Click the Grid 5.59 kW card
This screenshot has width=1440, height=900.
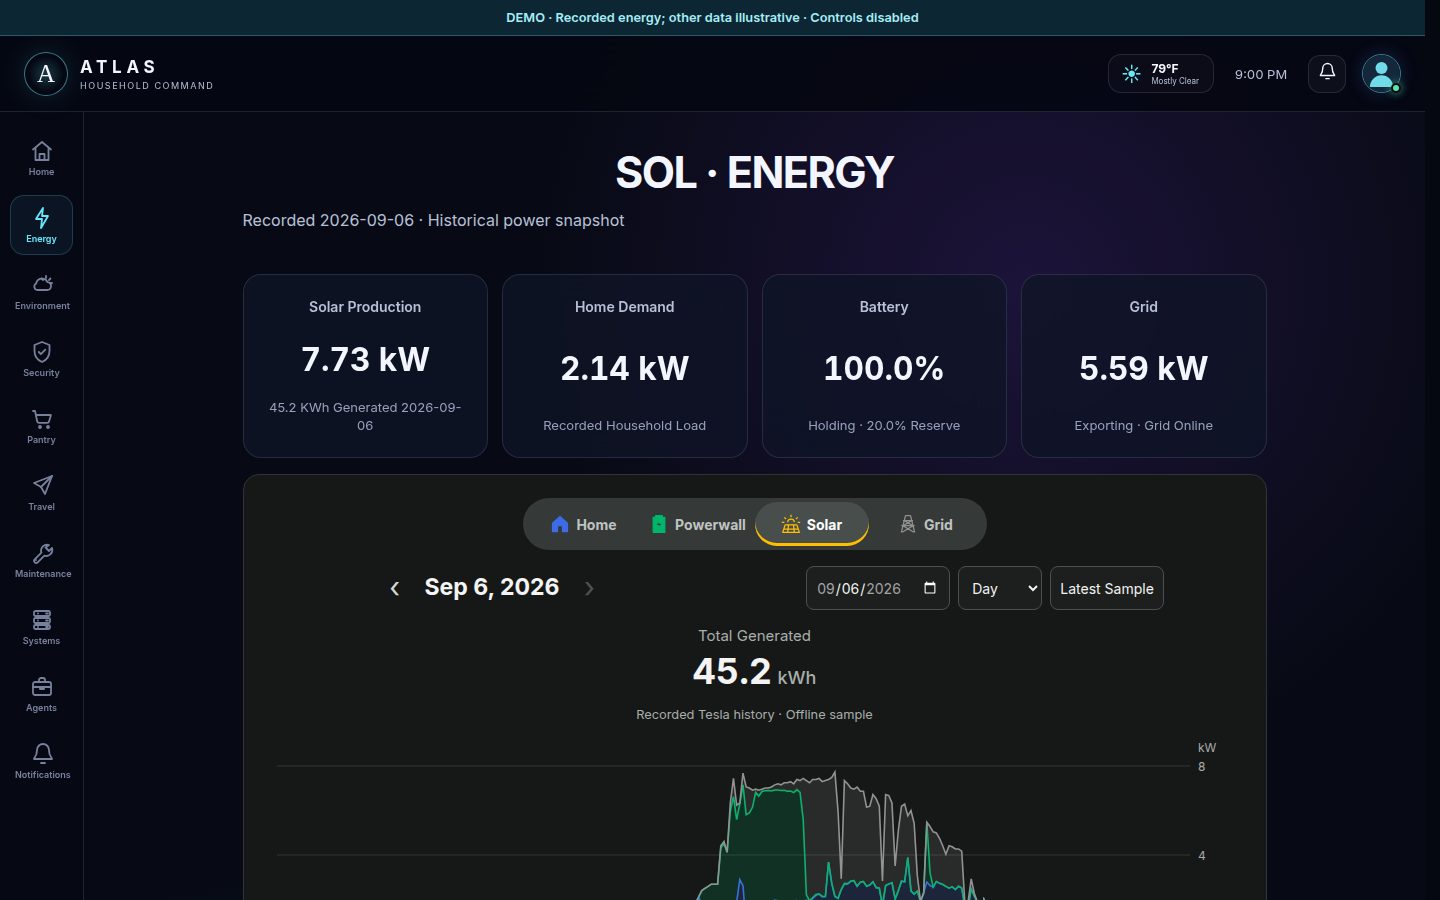pyautogui.click(x=1144, y=366)
